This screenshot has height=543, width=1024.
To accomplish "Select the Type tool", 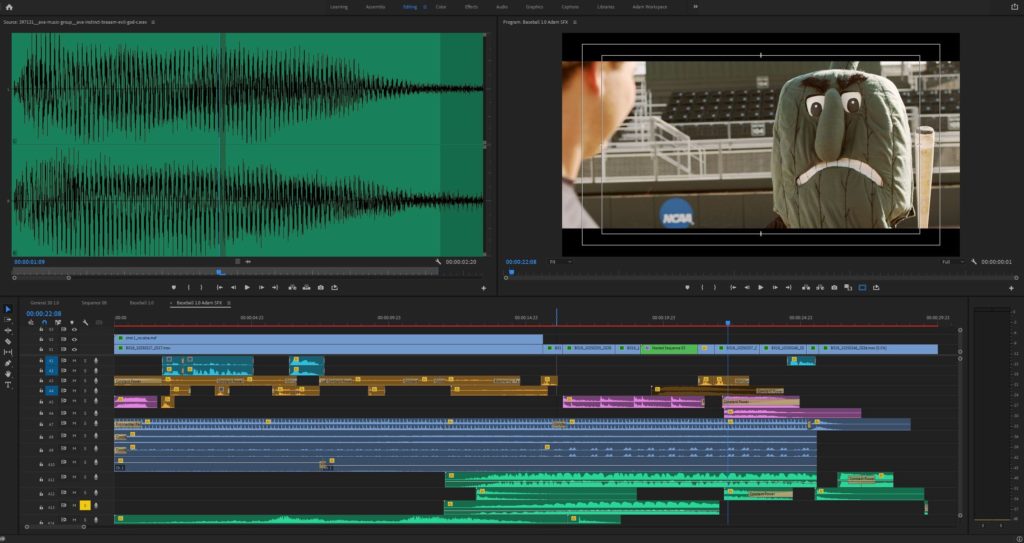I will 8,385.
